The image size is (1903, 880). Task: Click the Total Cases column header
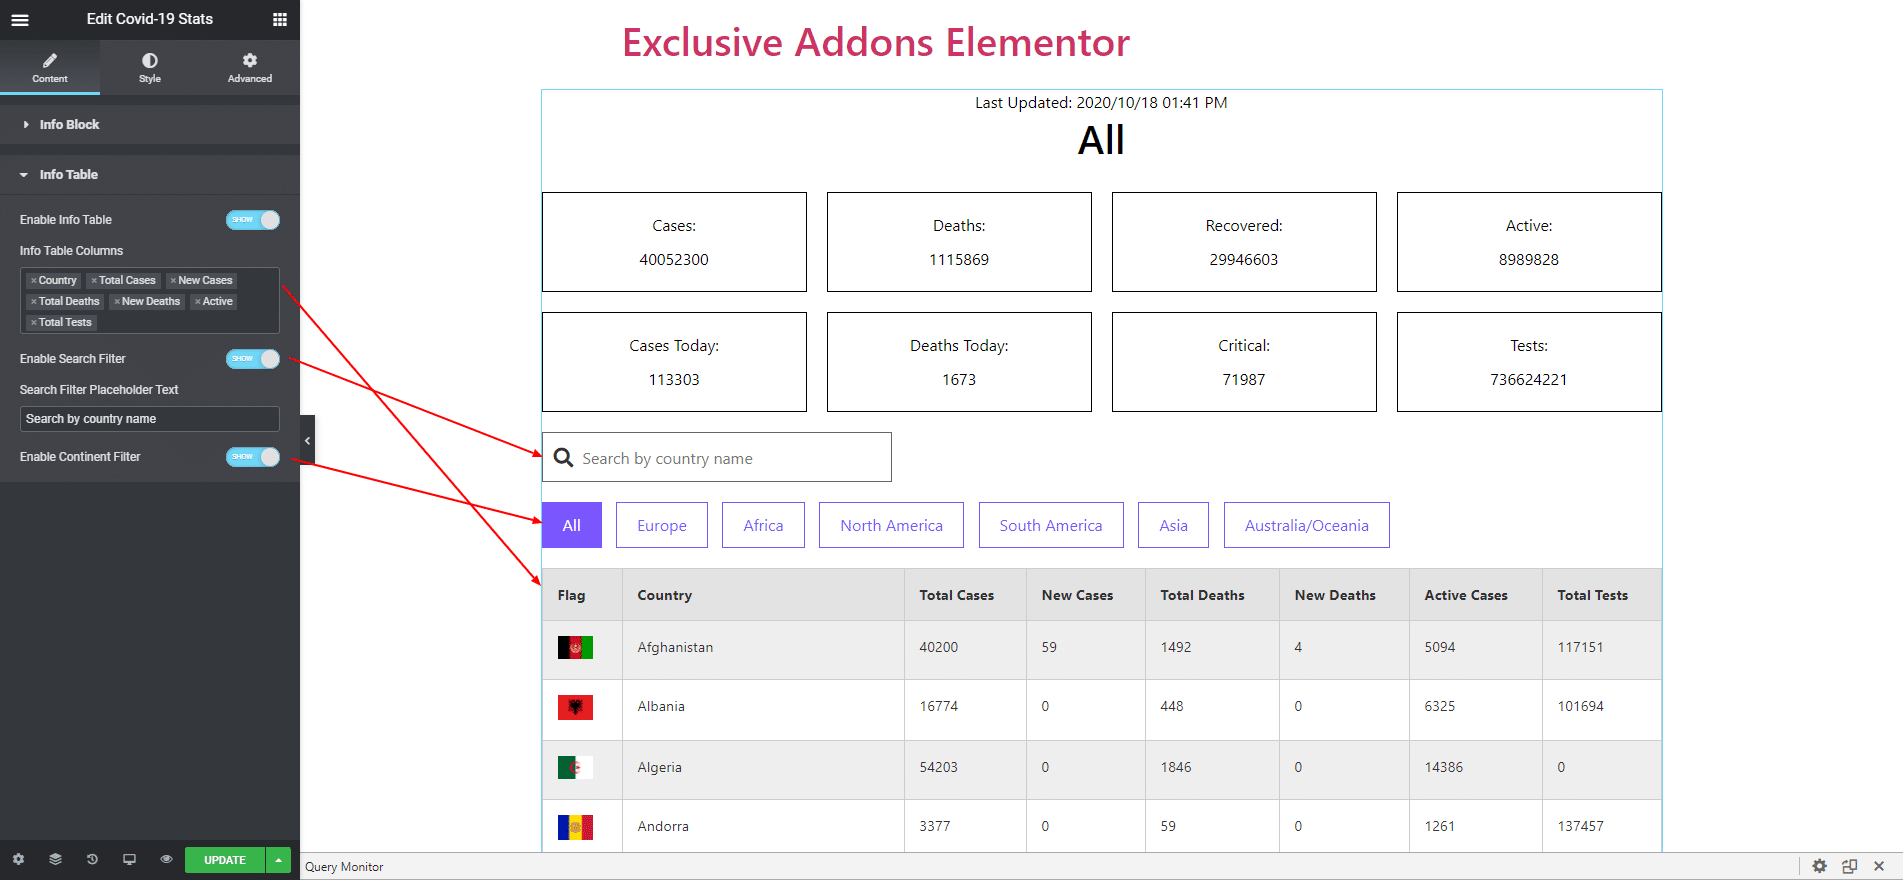tap(965, 595)
